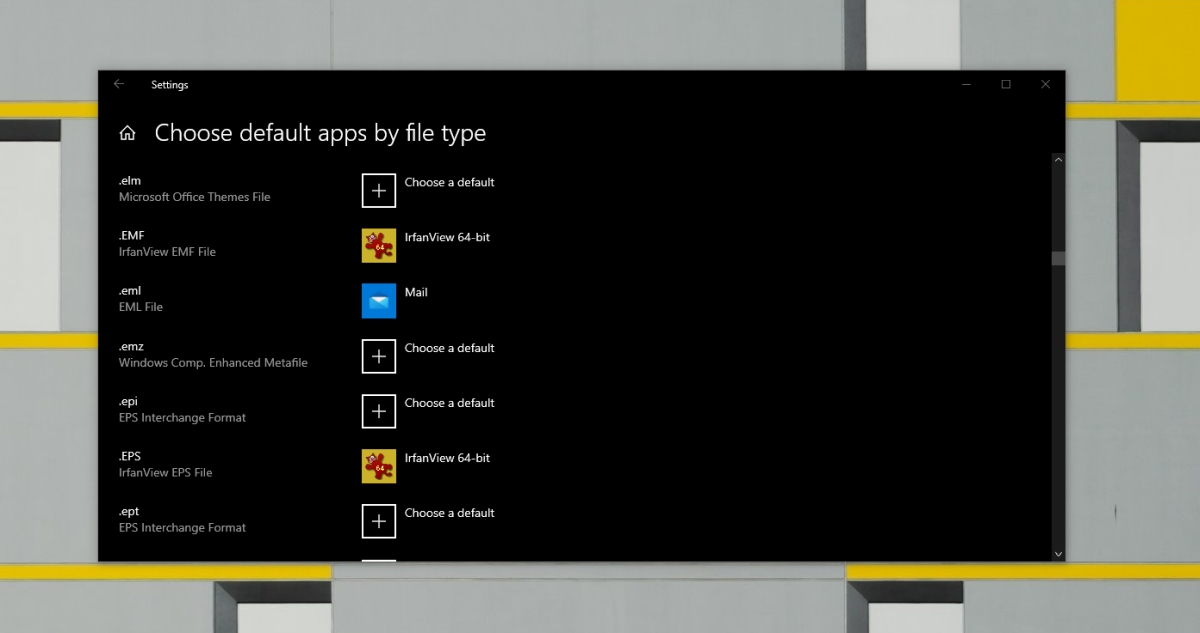Choose a default for .ept files

449,513
